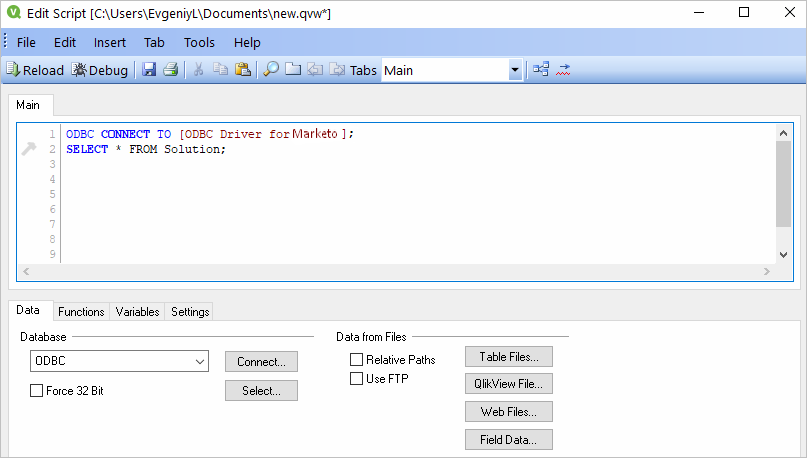Switch to the Variables tab

[x=137, y=312]
